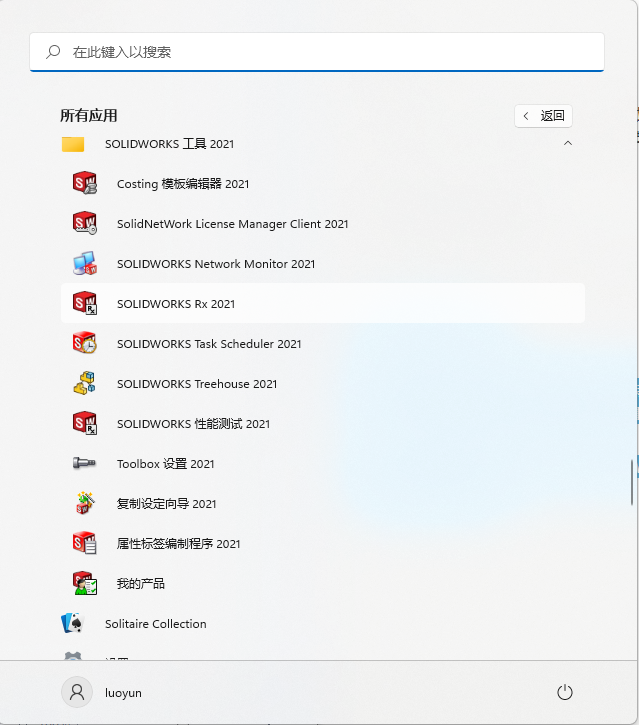The image size is (639, 725).
Task: Go back with the 返回 button
Action: (543, 116)
